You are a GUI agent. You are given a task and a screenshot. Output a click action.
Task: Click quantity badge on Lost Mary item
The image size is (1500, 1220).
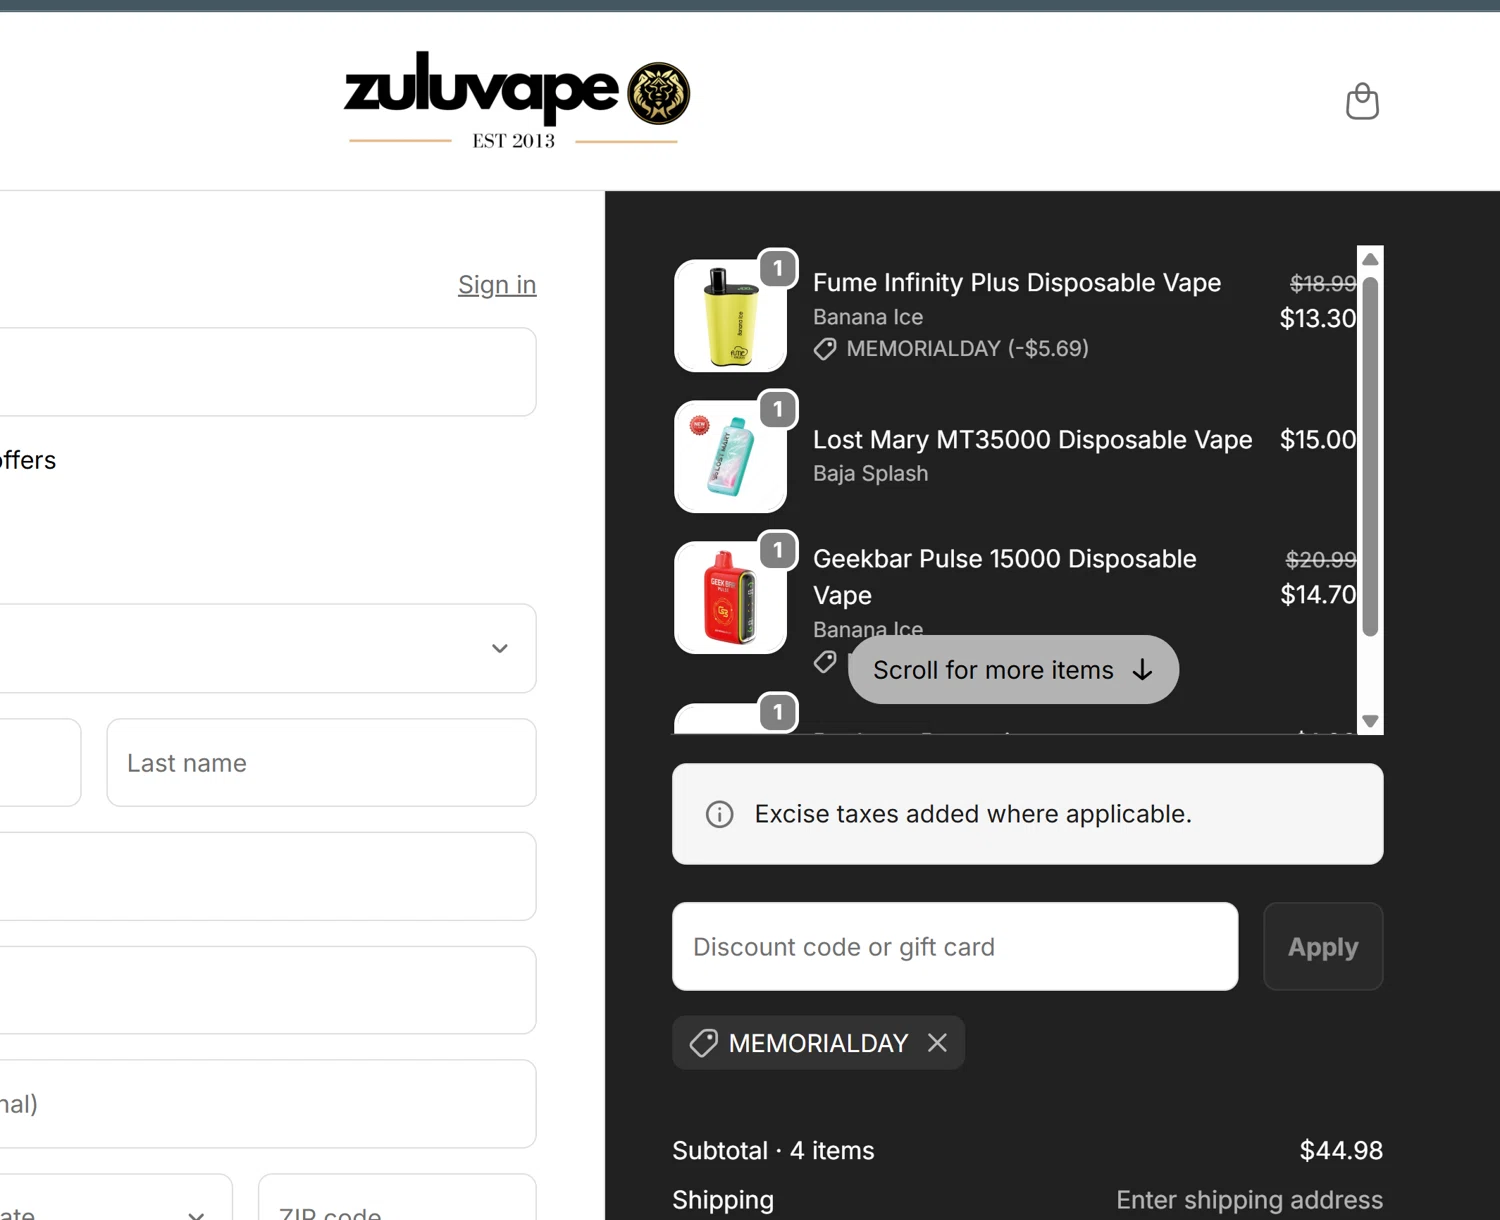pos(778,409)
